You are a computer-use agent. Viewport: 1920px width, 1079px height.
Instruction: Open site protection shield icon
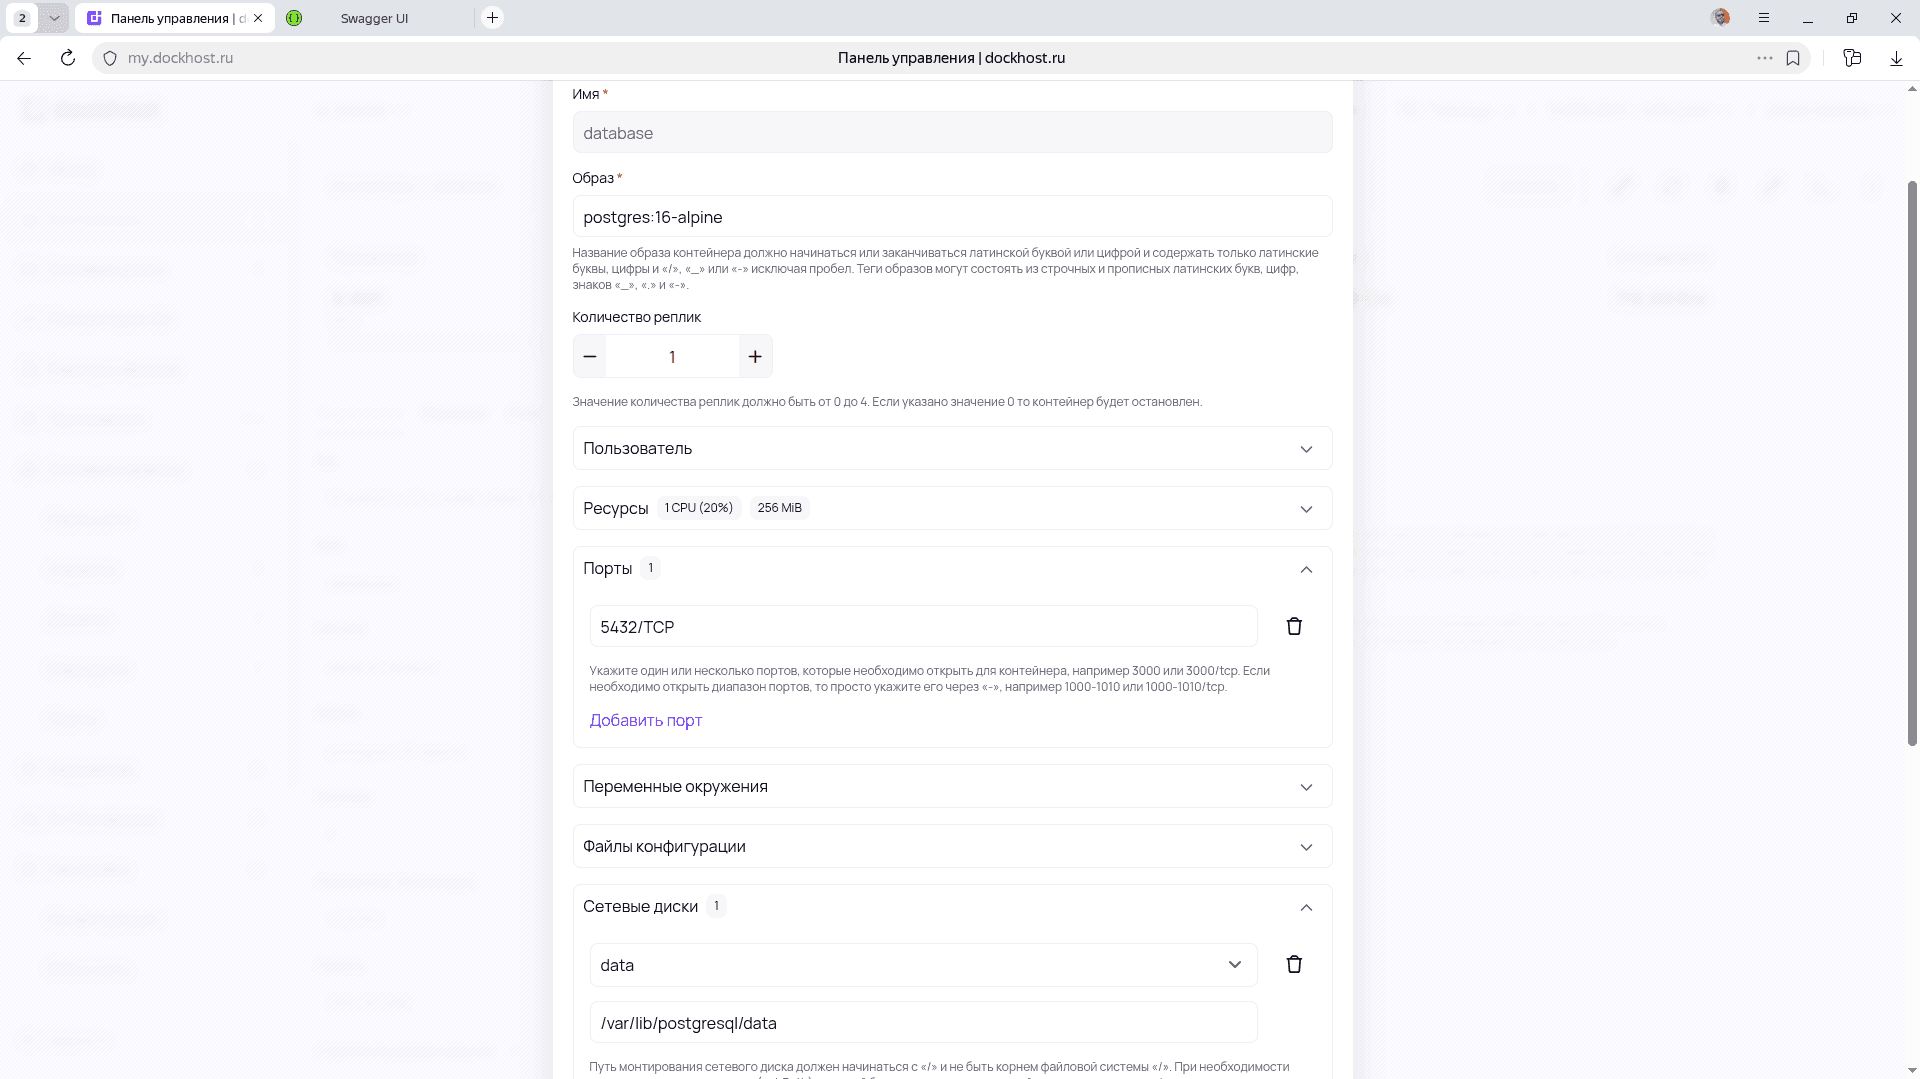pos(110,58)
